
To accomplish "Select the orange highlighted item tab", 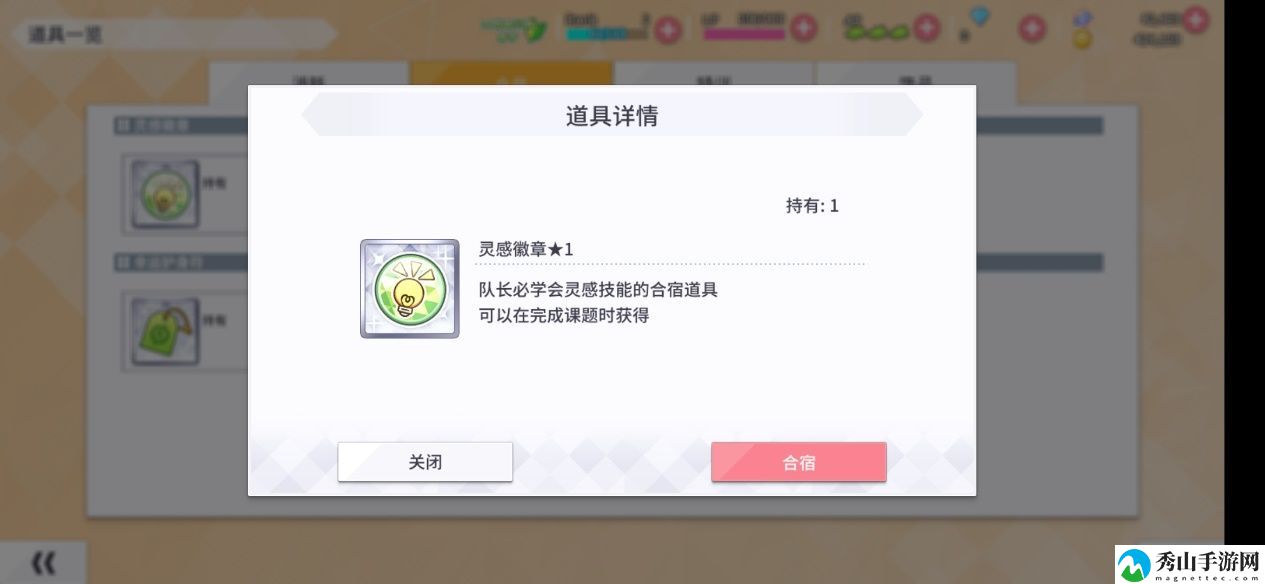I will (x=512, y=74).
